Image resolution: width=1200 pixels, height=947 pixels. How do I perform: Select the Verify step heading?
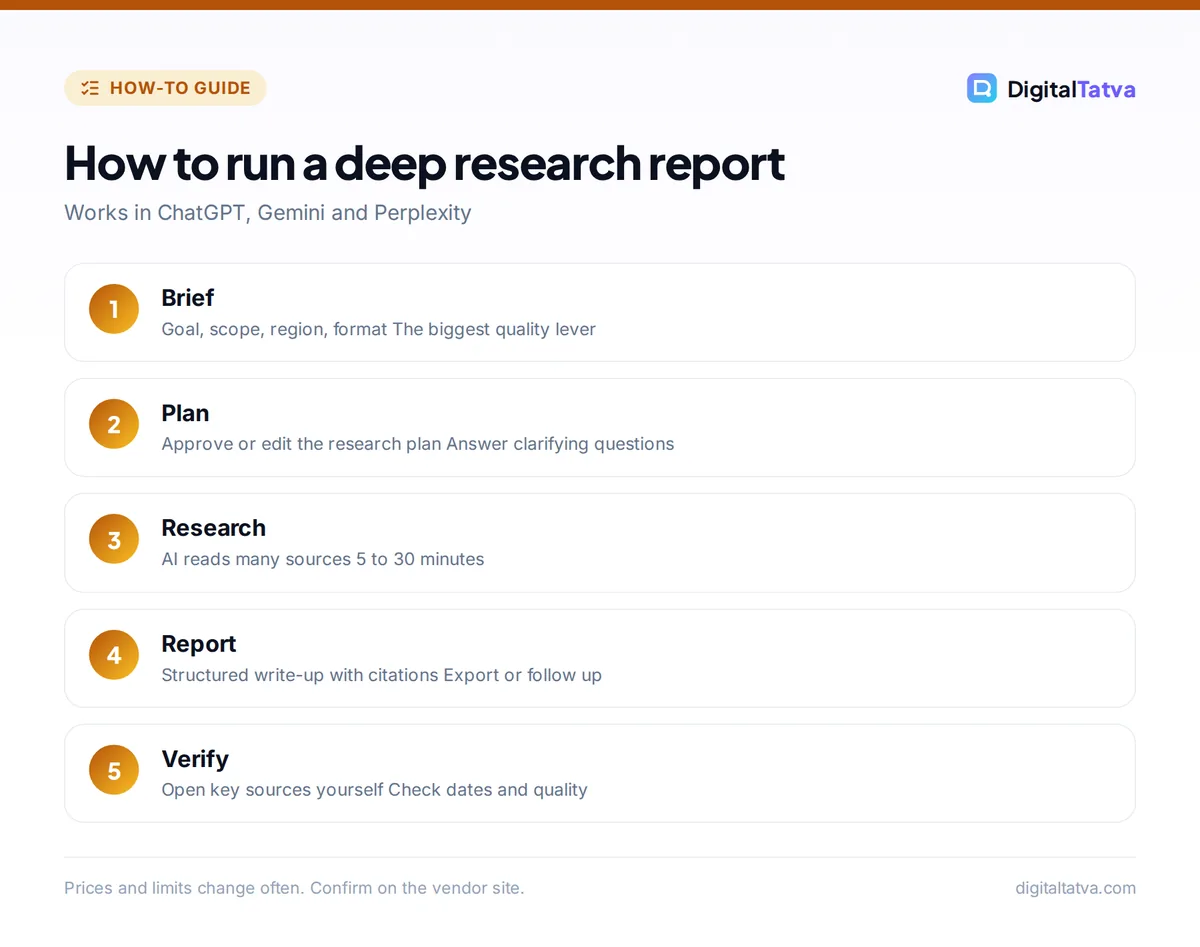point(195,759)
